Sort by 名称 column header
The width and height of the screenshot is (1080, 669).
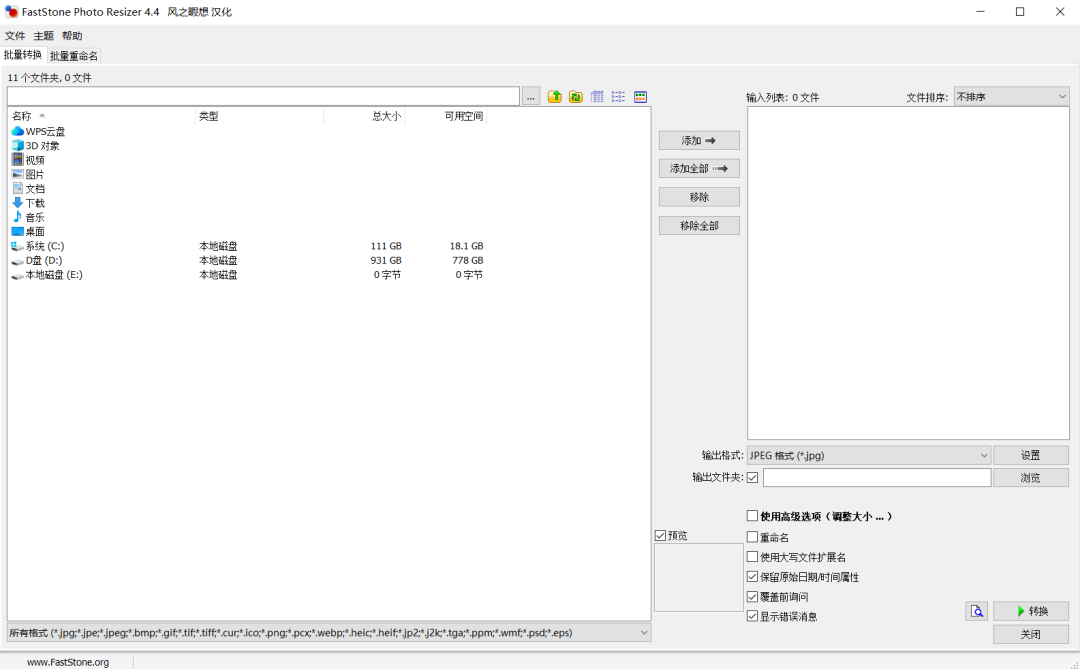102,116
